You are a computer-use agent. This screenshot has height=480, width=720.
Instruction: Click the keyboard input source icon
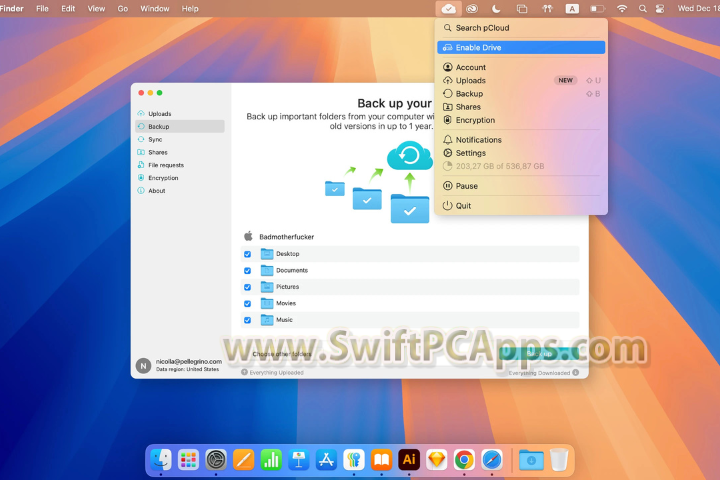pos(572,9)
